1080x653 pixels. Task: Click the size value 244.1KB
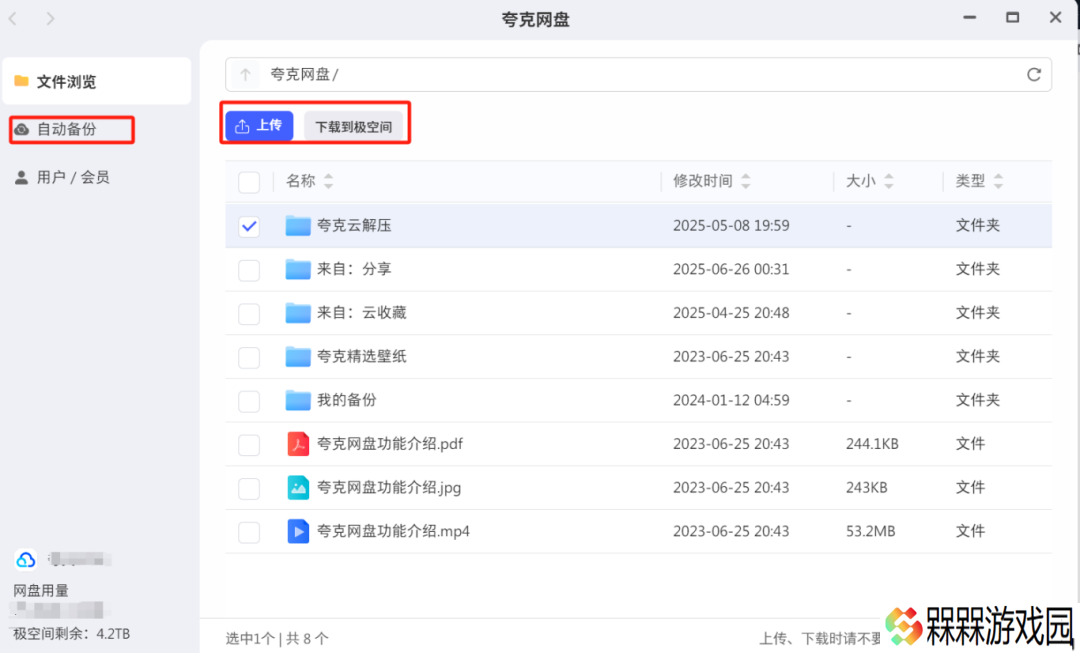tap(872, 444)
